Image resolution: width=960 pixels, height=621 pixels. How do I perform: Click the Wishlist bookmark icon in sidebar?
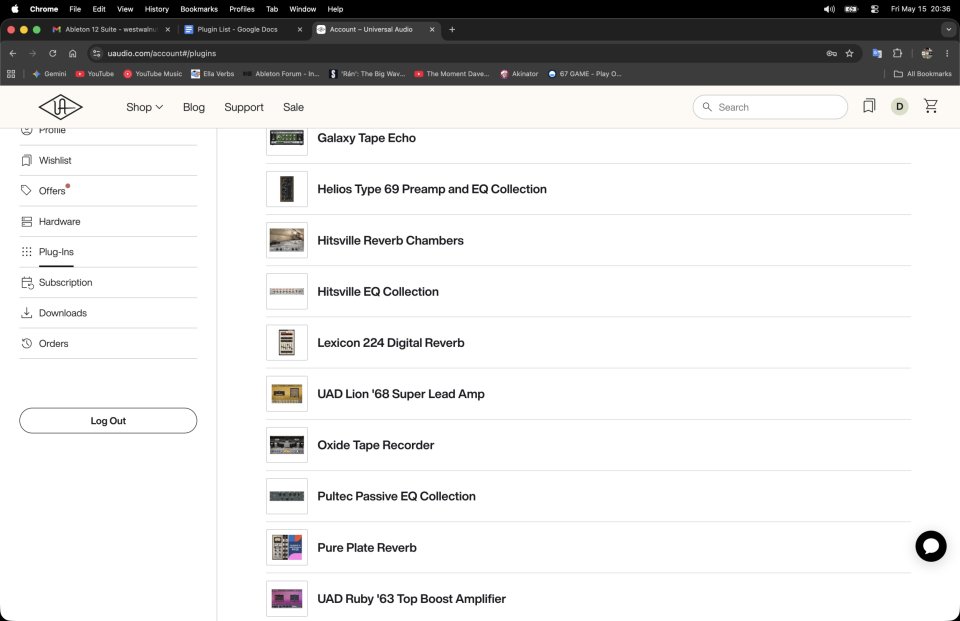[26, 160]
